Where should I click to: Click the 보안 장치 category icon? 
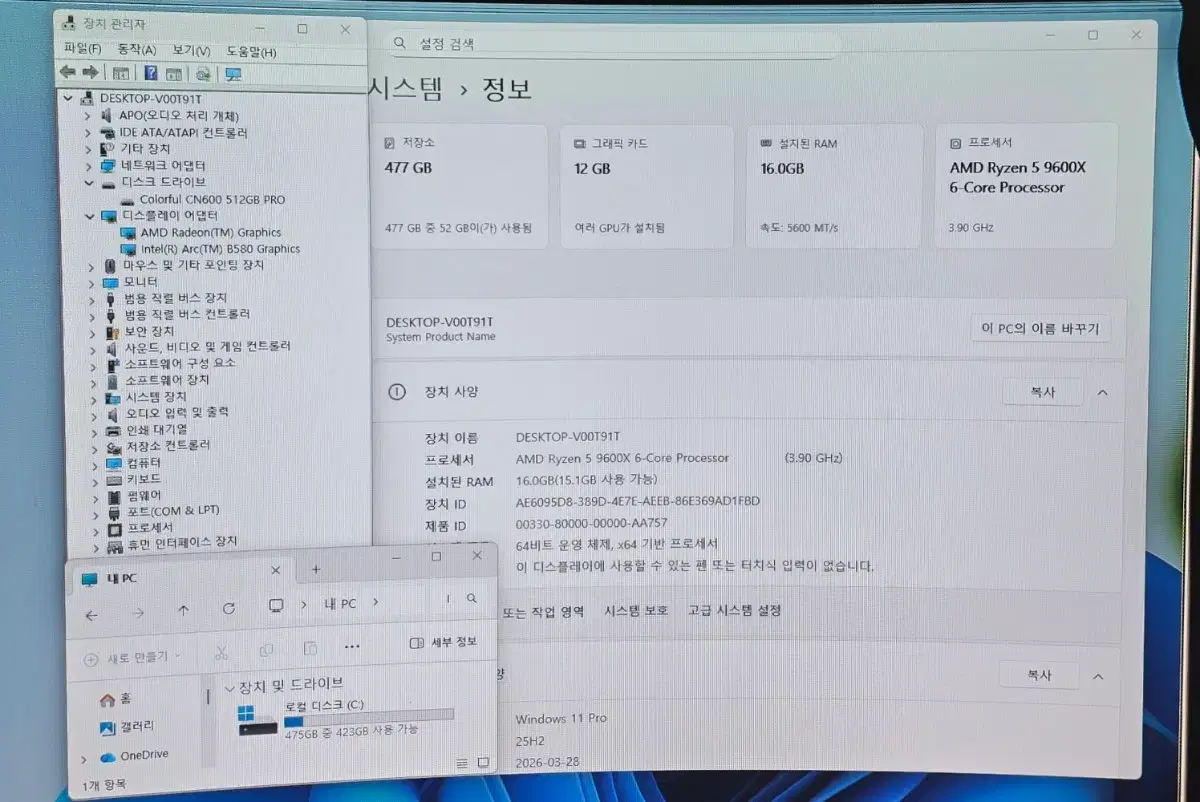(112, 331)
